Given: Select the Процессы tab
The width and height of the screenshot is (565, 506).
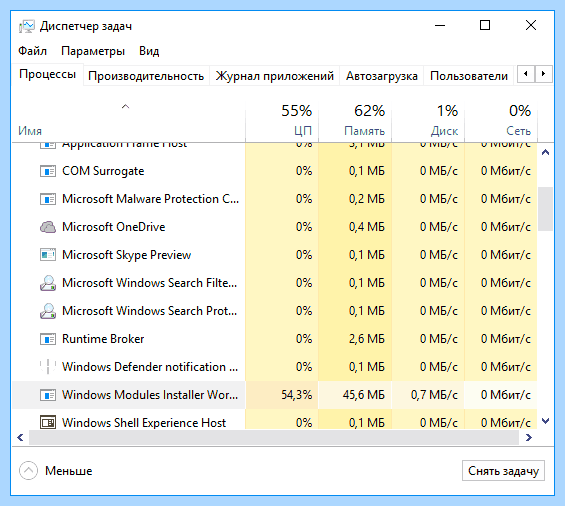Looking at the screenshot, I should (48, 74).
